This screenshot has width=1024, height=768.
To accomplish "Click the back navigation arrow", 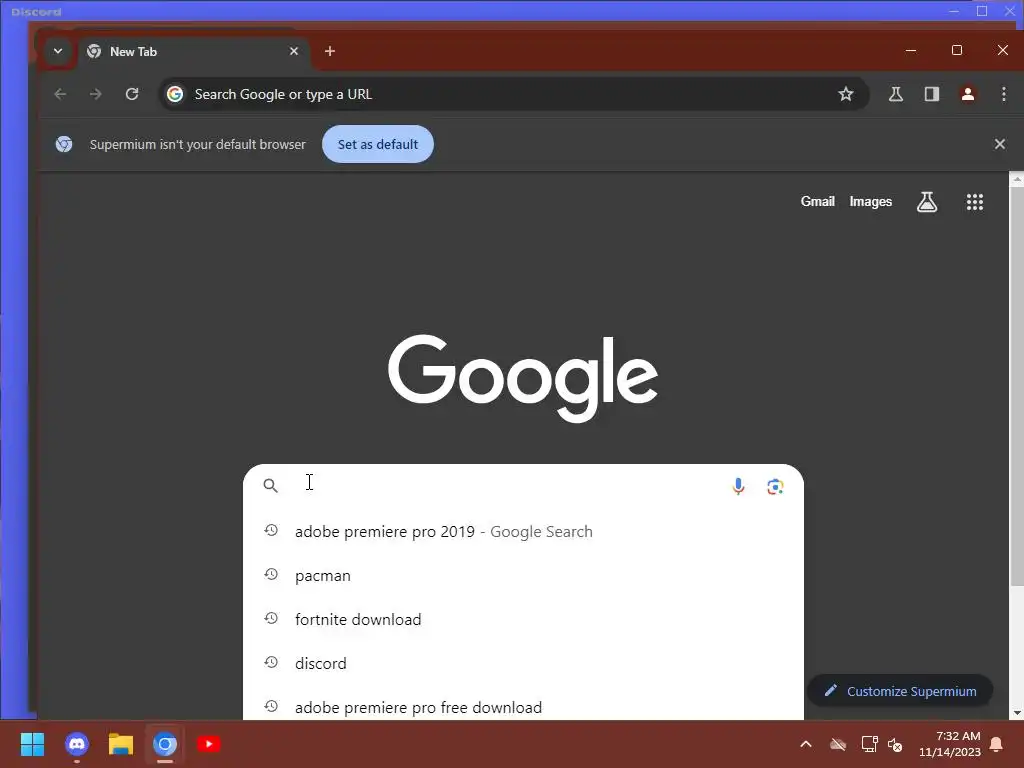I will click(x=60, y=94).
